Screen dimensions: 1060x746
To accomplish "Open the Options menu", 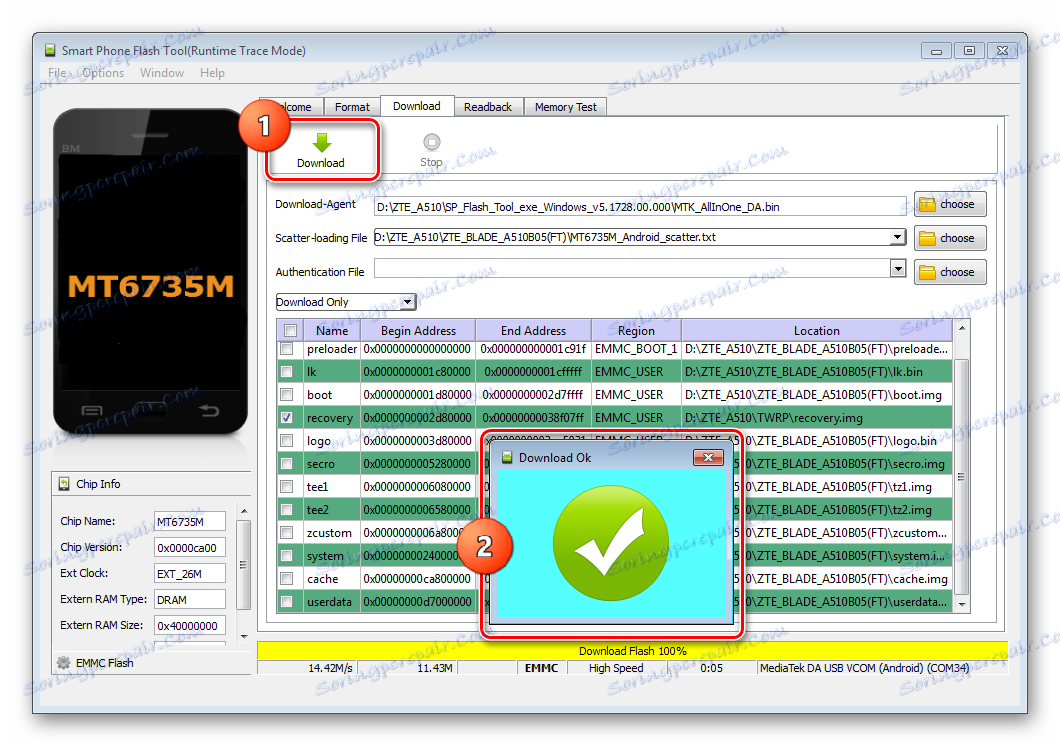I will (x=103, y=73).
